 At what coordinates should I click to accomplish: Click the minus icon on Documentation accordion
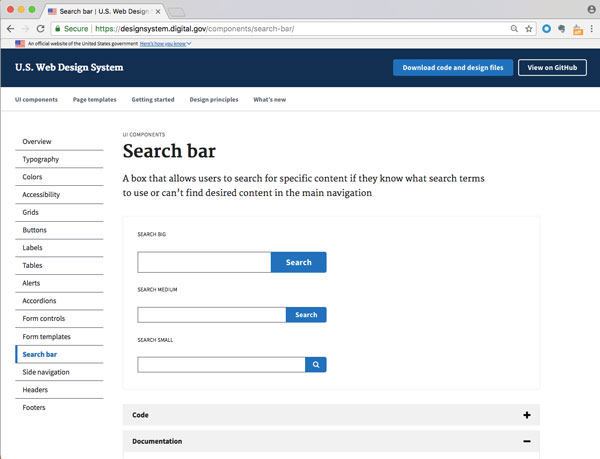tap(527, 441)
